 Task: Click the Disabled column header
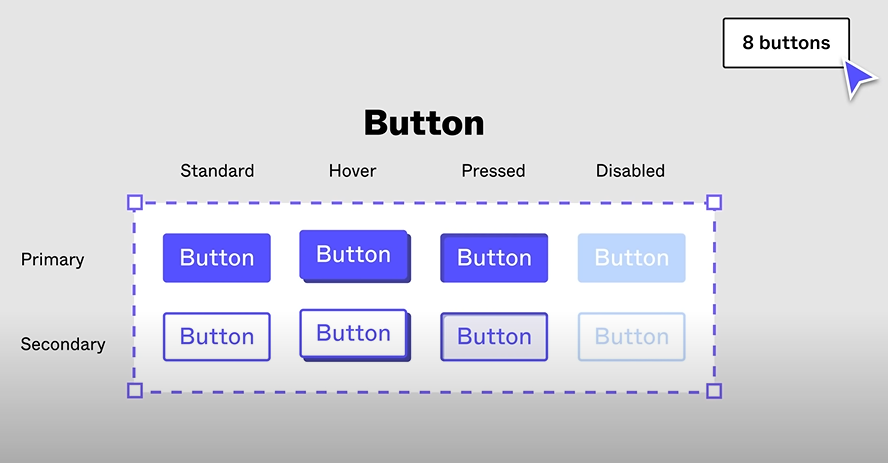coord(630,170)
